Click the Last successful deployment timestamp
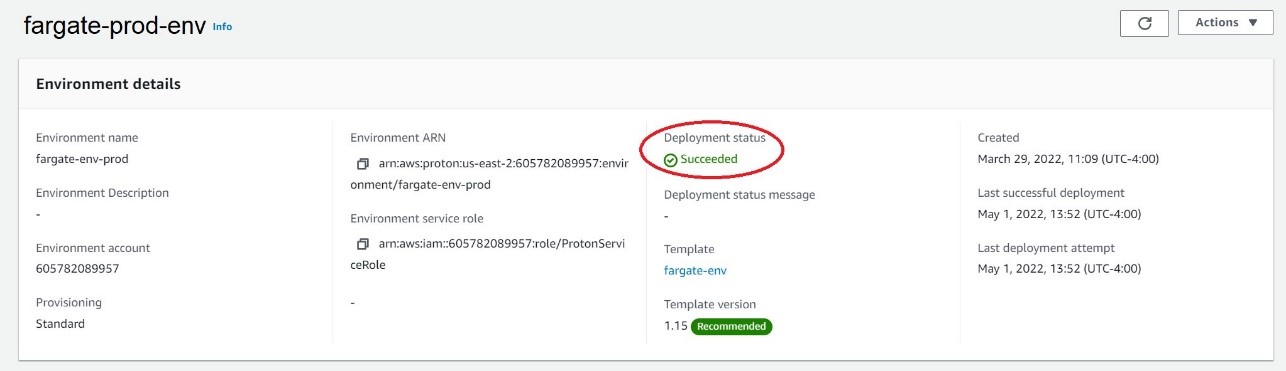This screenshot has height=371, width=1286. (x=1059, y=214)
